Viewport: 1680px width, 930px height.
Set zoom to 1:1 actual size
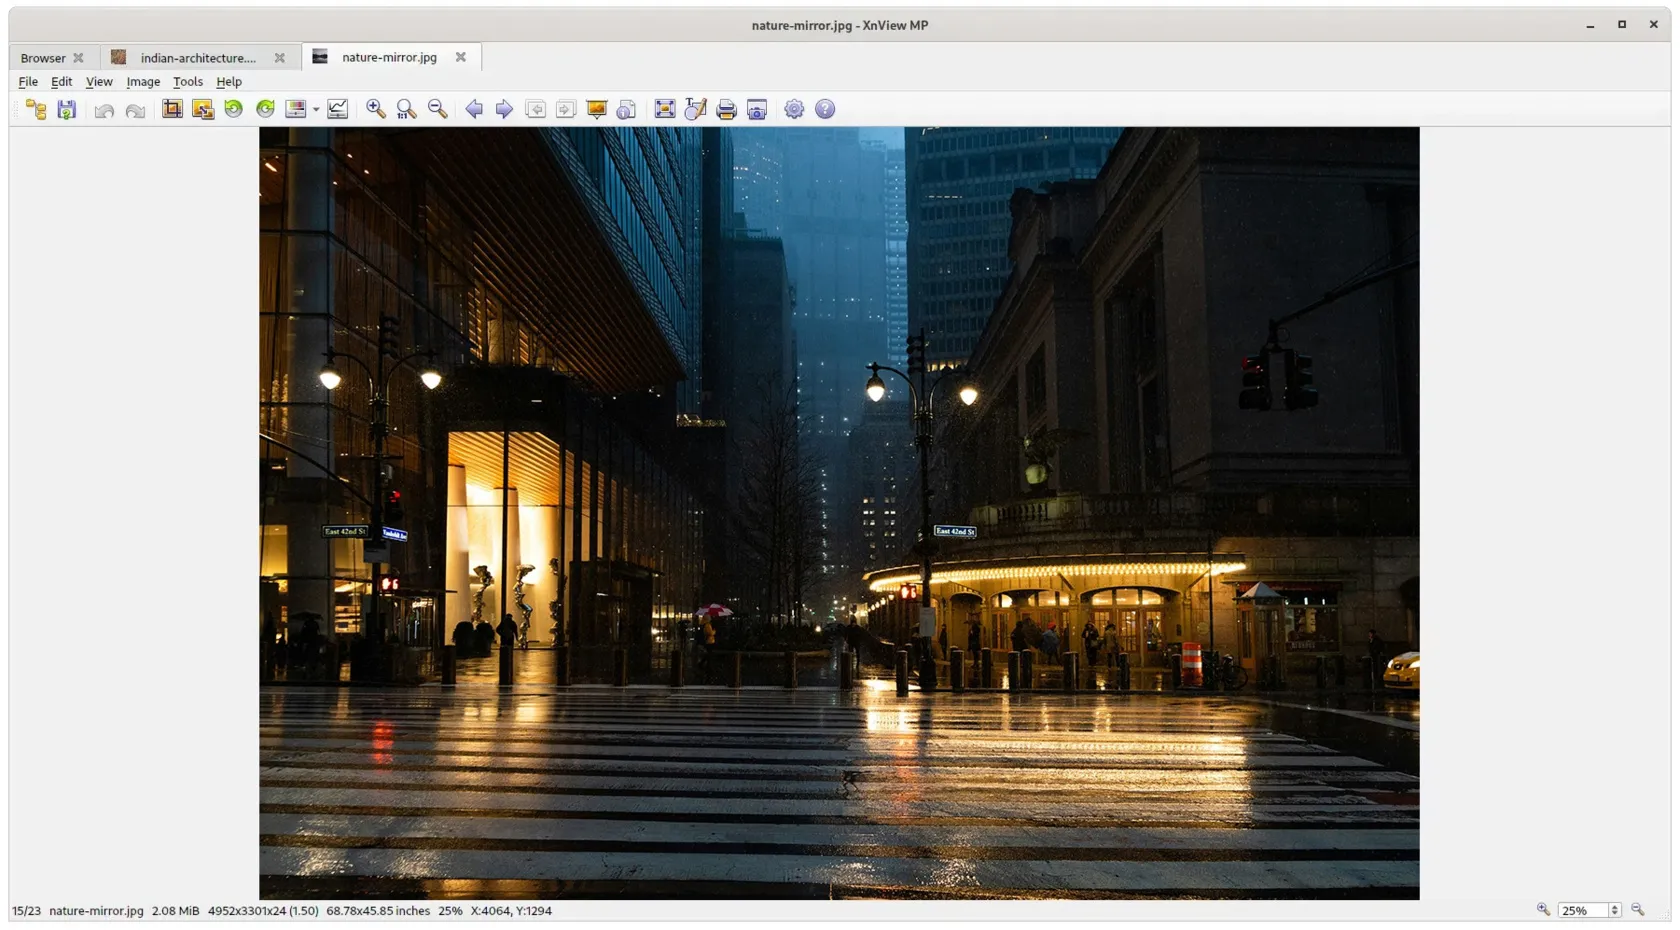pyautogui.click(x=407, y=110)
